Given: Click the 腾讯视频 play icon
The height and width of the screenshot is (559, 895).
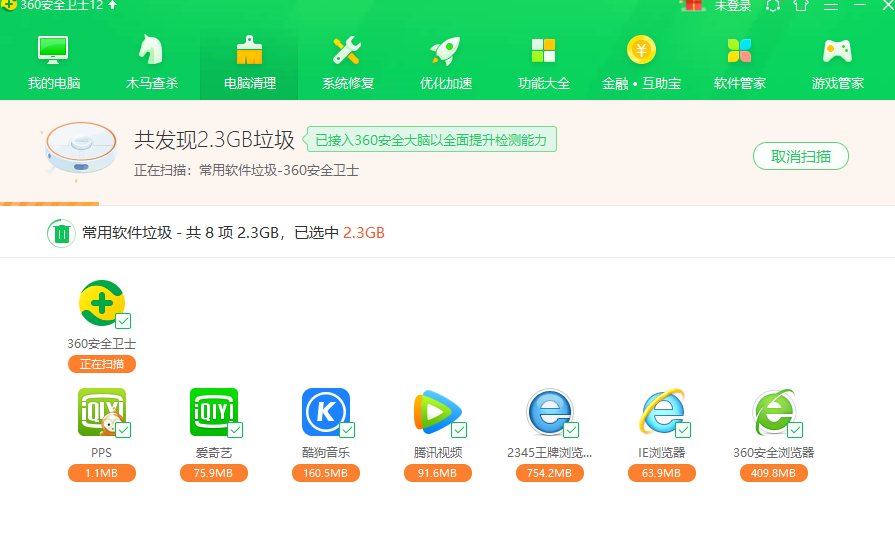Looking at the screenshot, I should click(437, 412).
